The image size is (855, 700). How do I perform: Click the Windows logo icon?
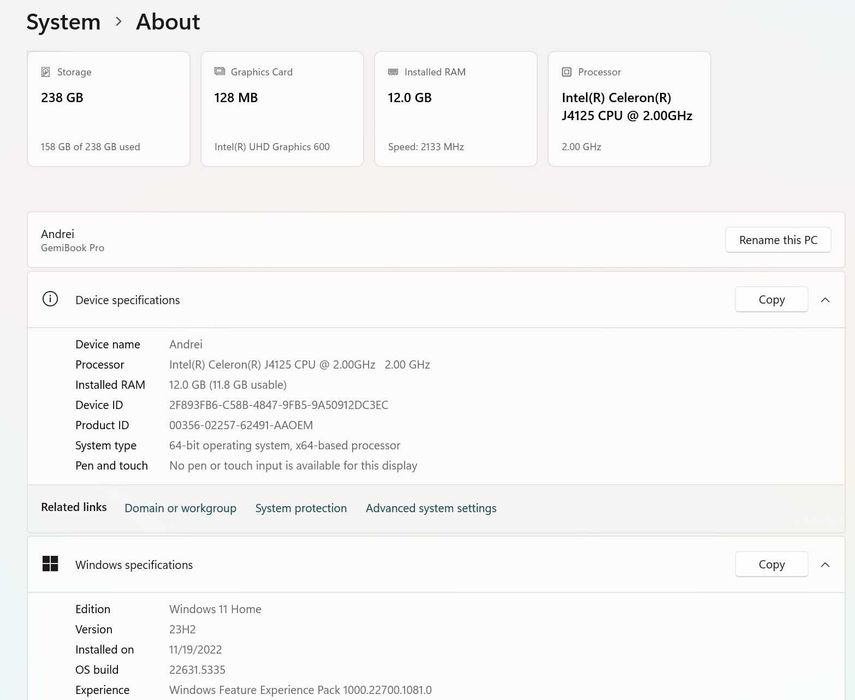pos(50,564)
